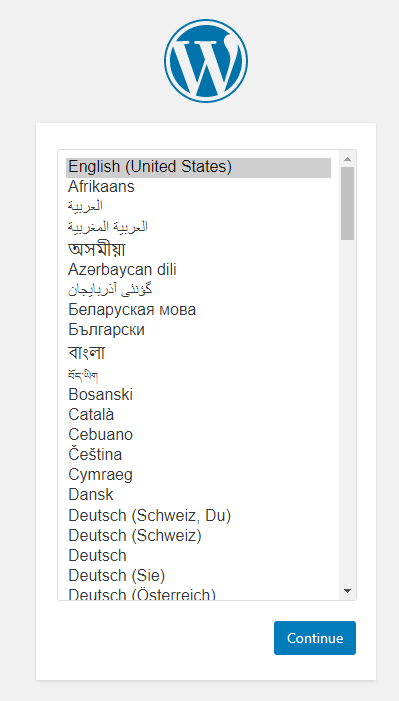Select Bosanski from the language list
This screenshot has width=399, height=701.
click(x=199, y=395)
